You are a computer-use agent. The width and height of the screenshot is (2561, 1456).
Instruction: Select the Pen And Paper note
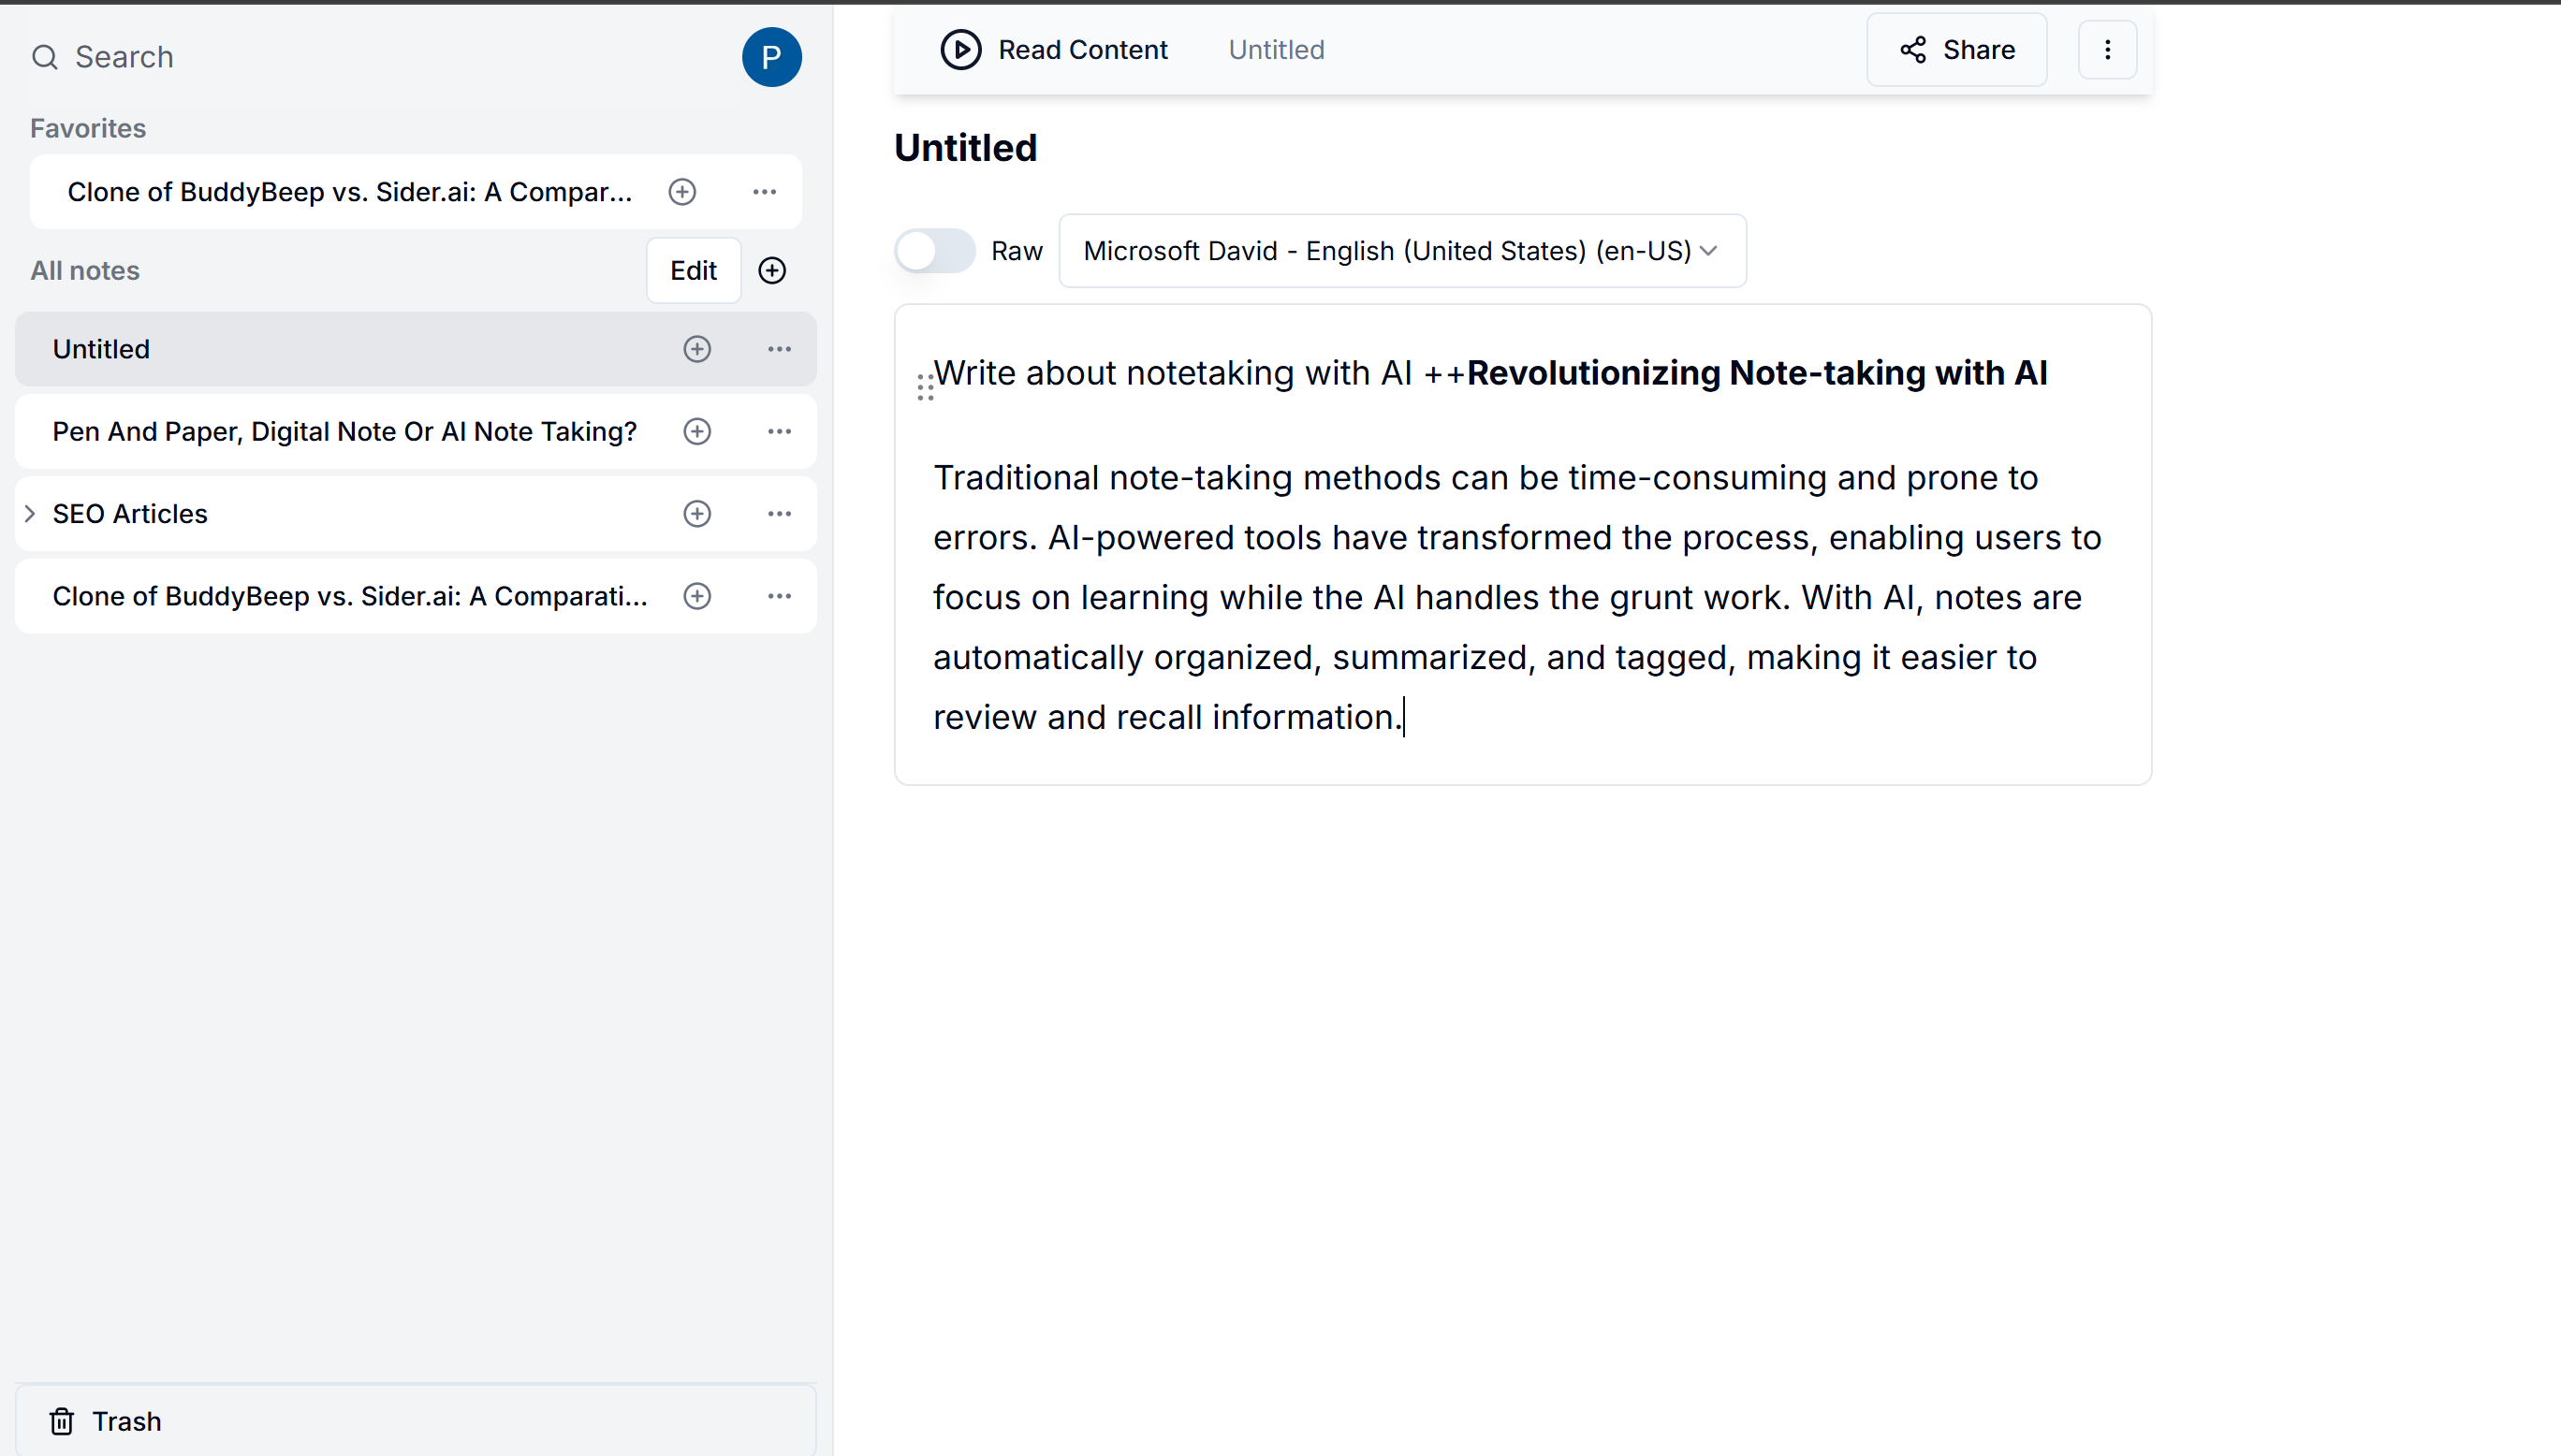coord(344,432)
